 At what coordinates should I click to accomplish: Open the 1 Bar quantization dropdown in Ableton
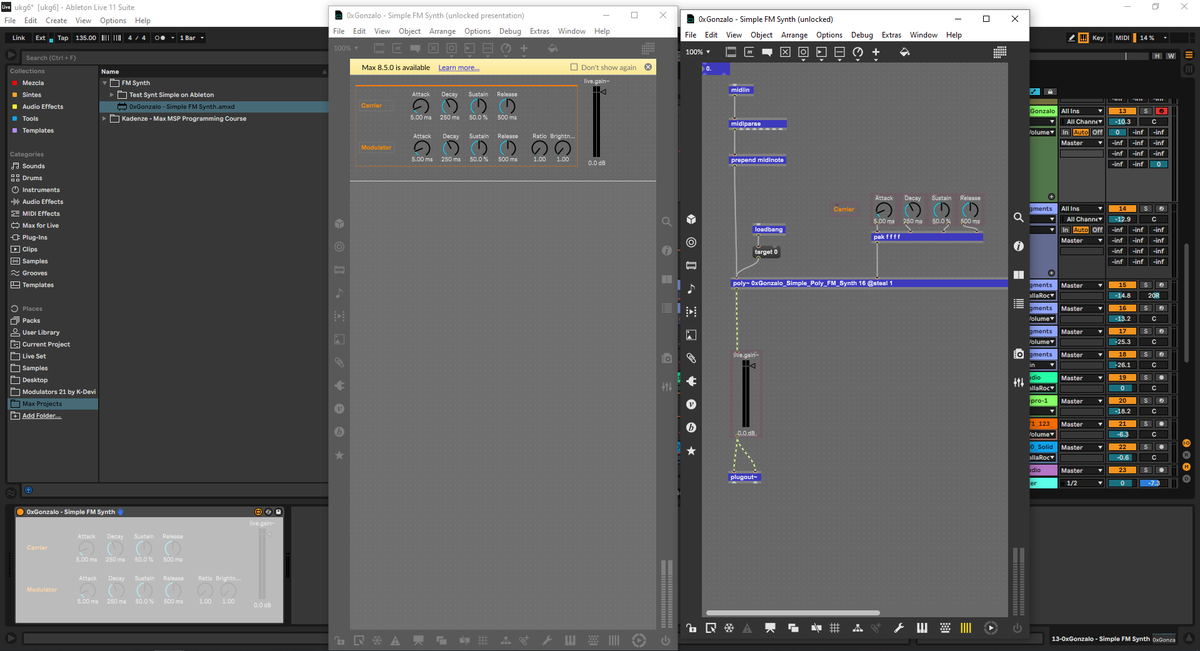coord(191,37)
